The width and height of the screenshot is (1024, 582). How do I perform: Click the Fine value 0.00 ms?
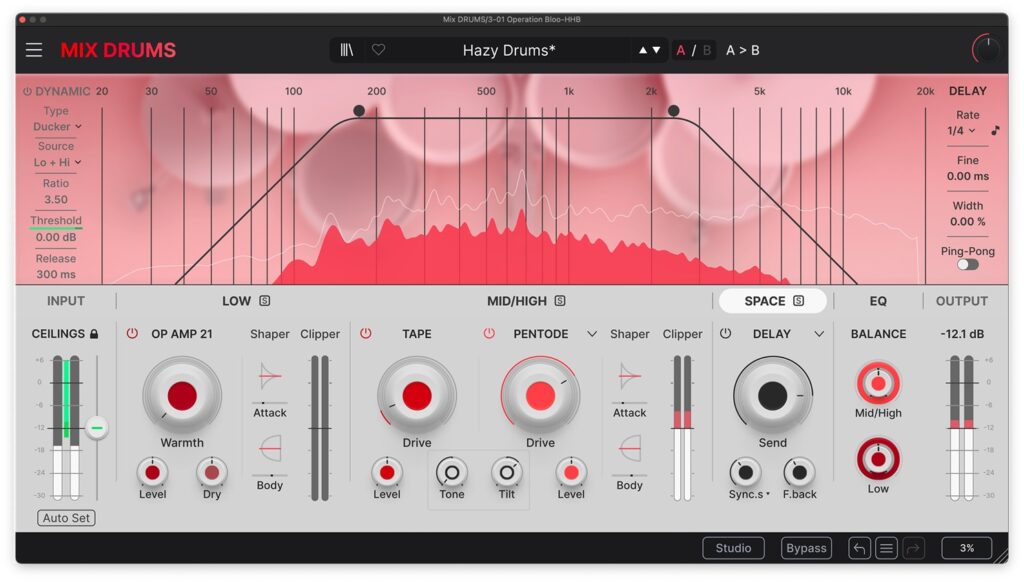point(968,176)
